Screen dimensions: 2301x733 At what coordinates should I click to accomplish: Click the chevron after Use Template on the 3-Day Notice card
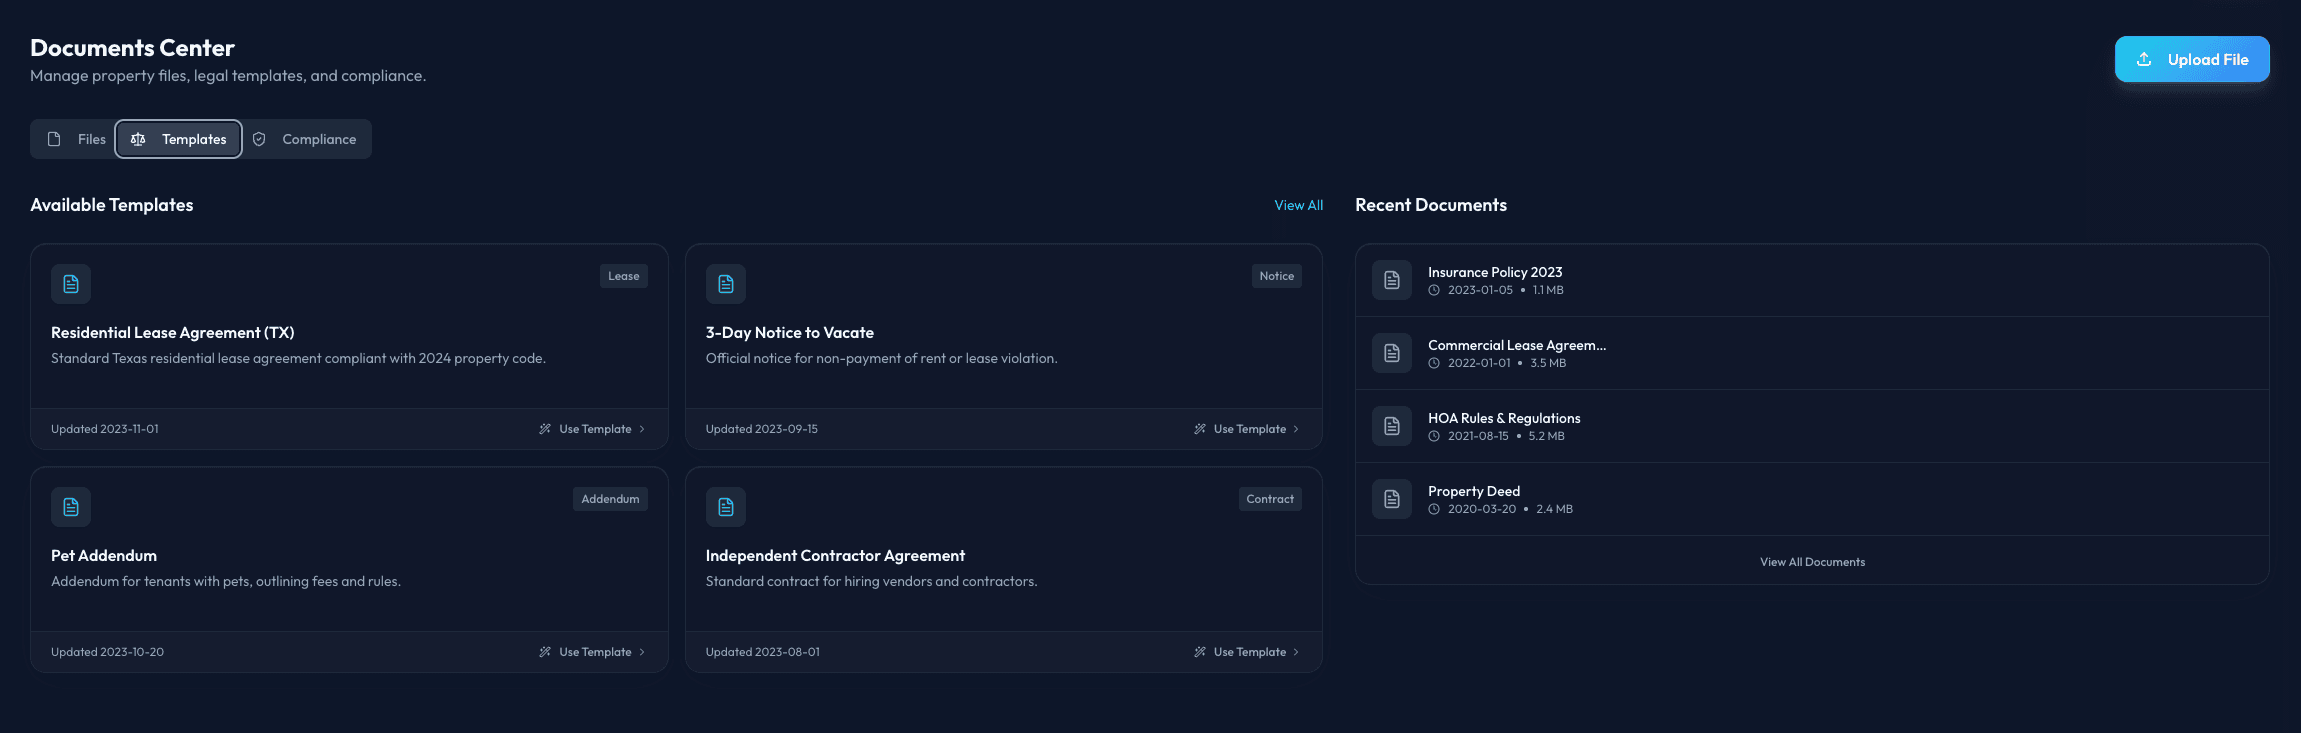click(x=1296, y=429)
